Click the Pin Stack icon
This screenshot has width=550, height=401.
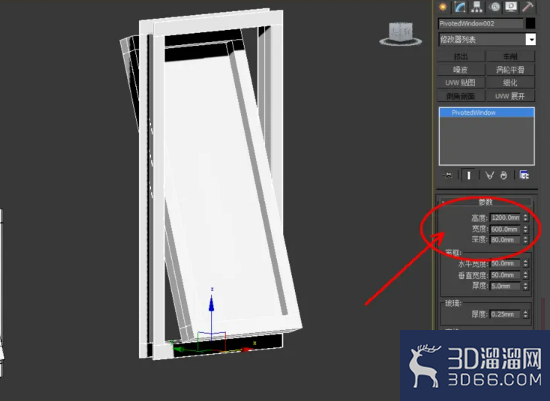coord(448,175)
